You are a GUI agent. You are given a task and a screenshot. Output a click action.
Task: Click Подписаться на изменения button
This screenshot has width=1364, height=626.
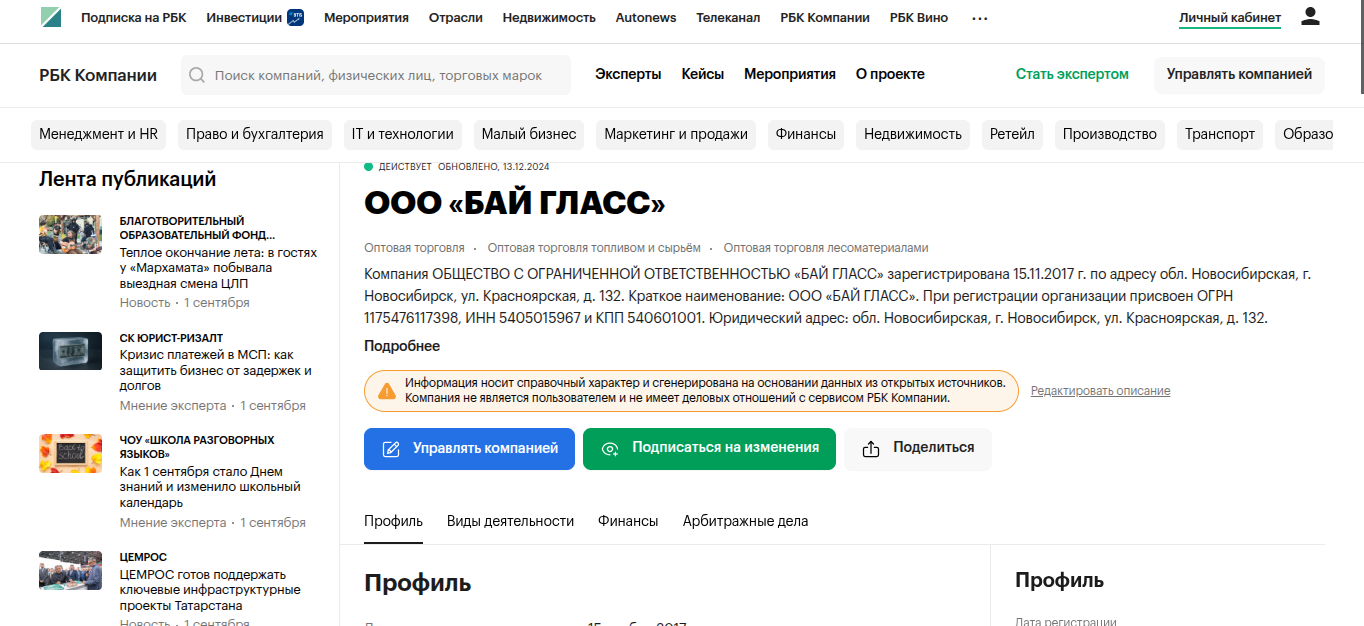pyautogui.click(x=709, y=449)
